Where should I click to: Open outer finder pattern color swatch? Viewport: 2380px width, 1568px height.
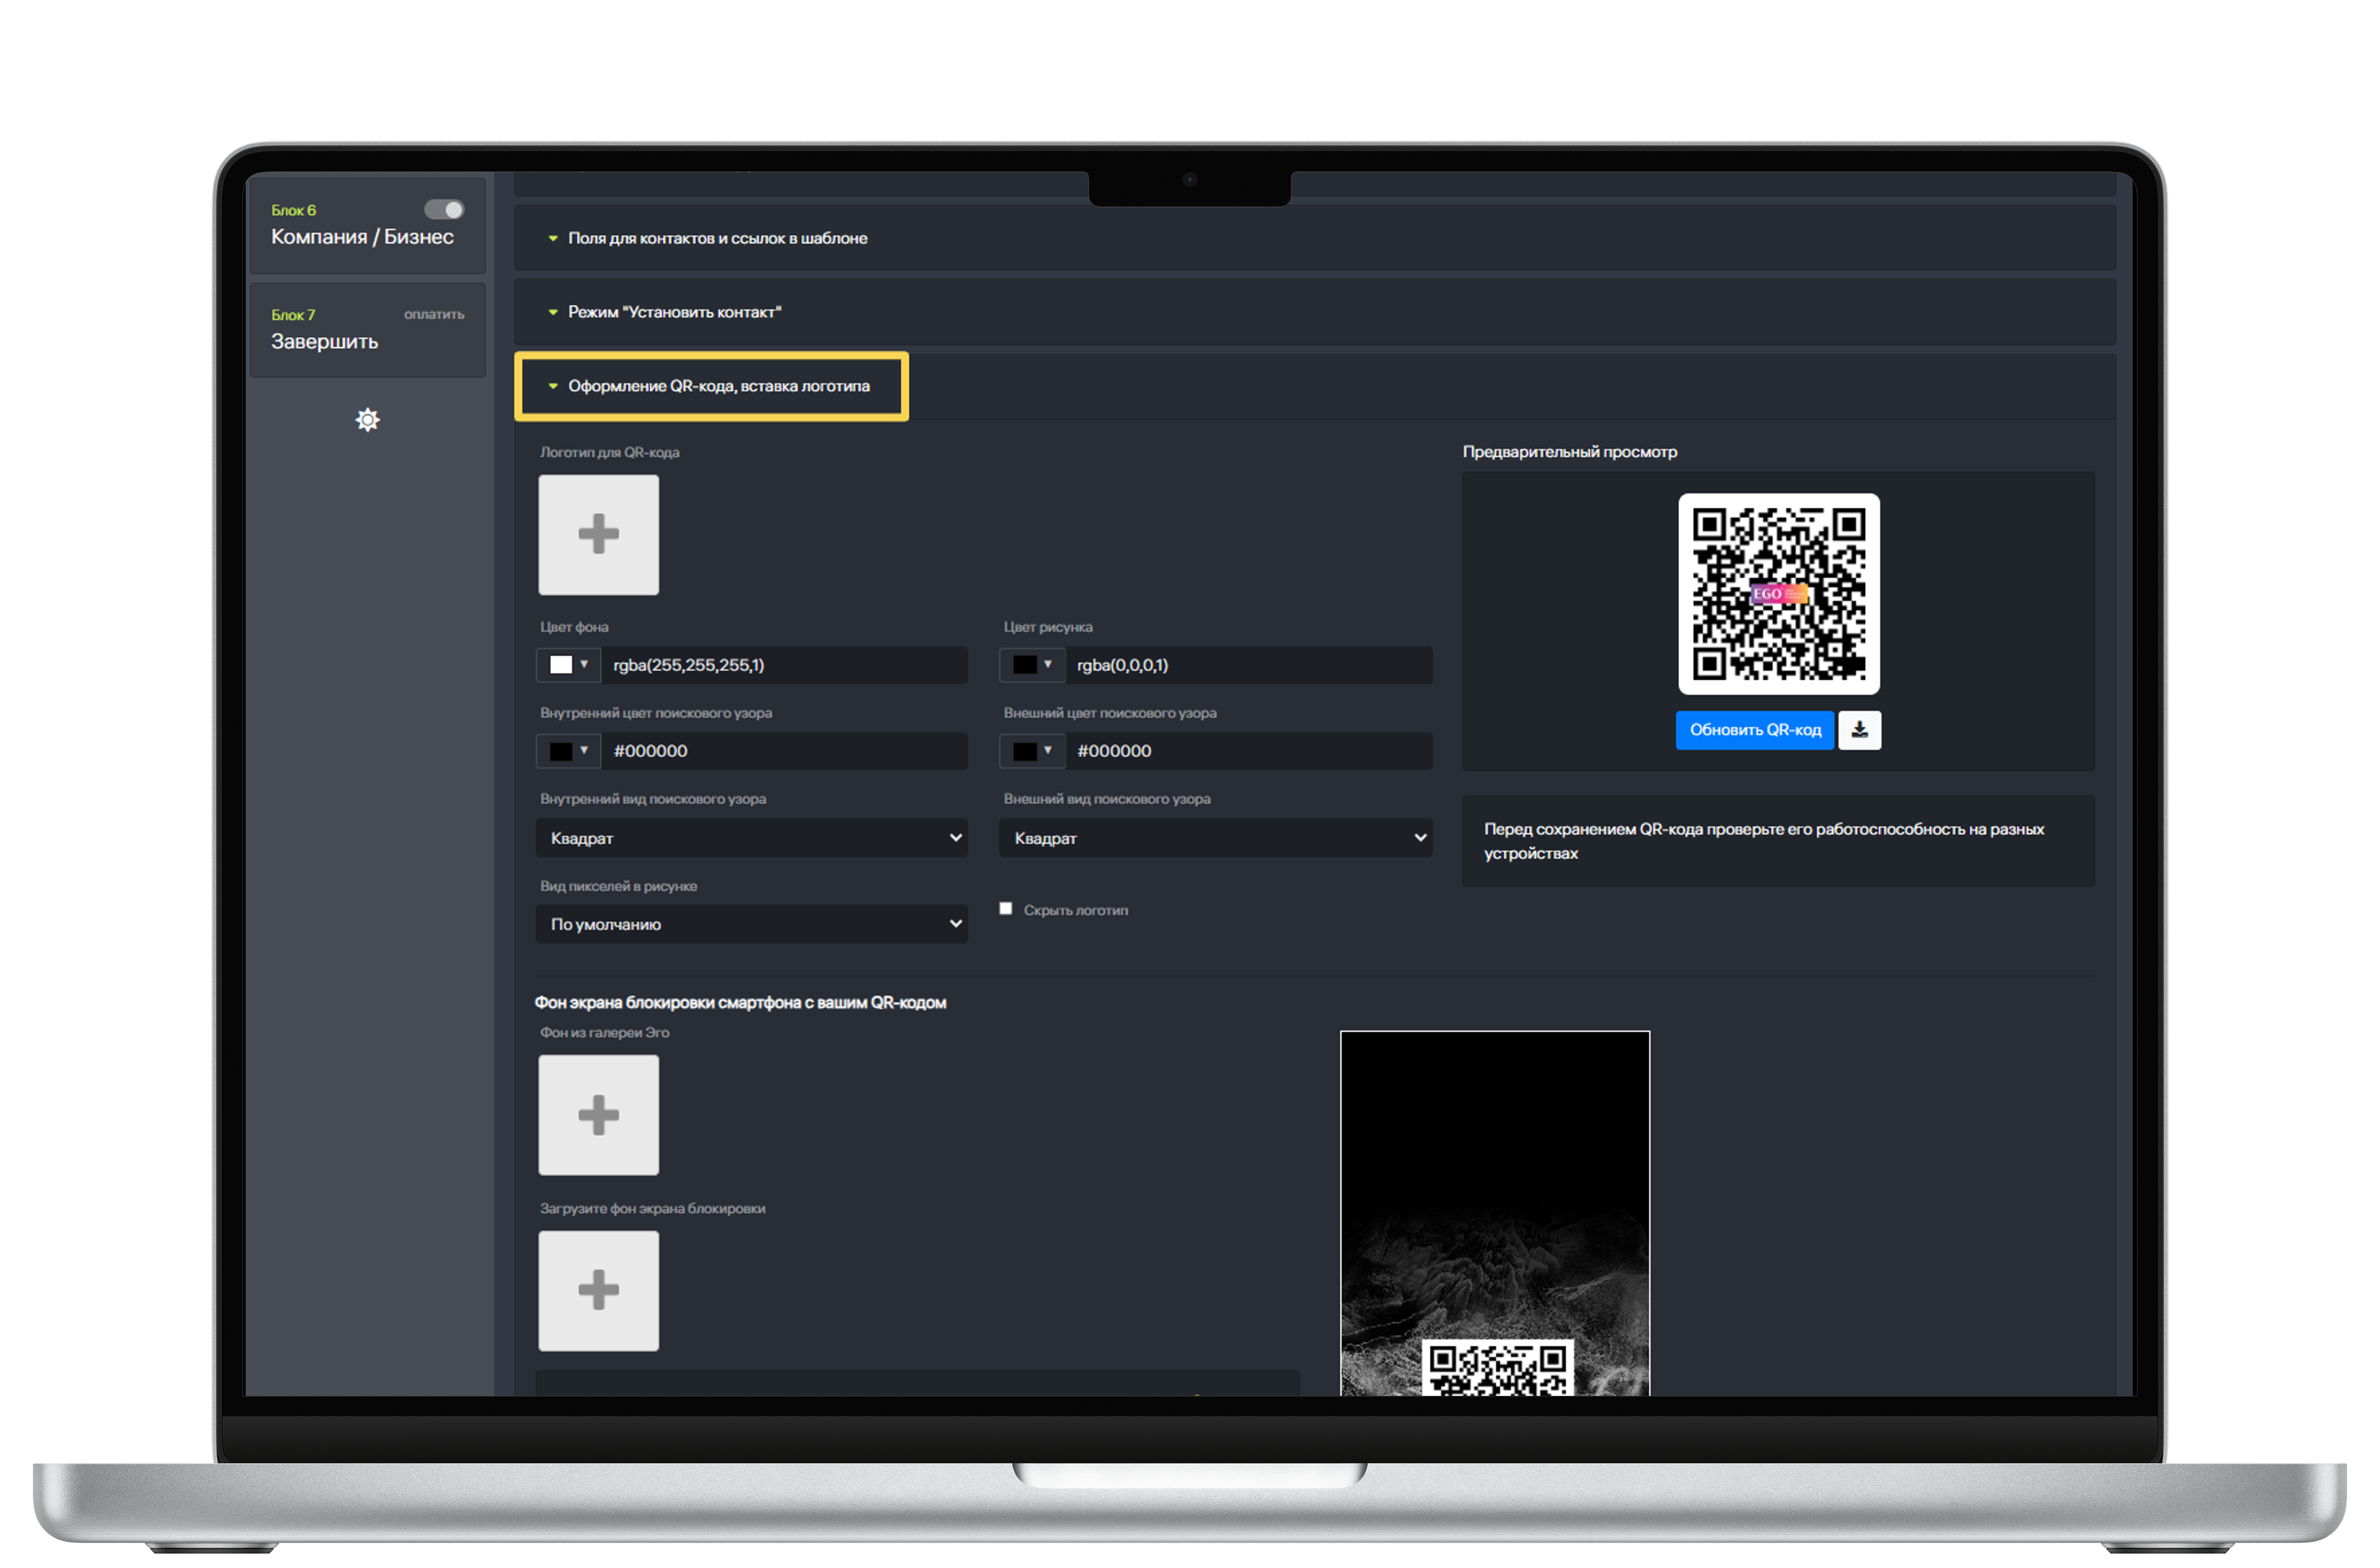[1032, 751]
